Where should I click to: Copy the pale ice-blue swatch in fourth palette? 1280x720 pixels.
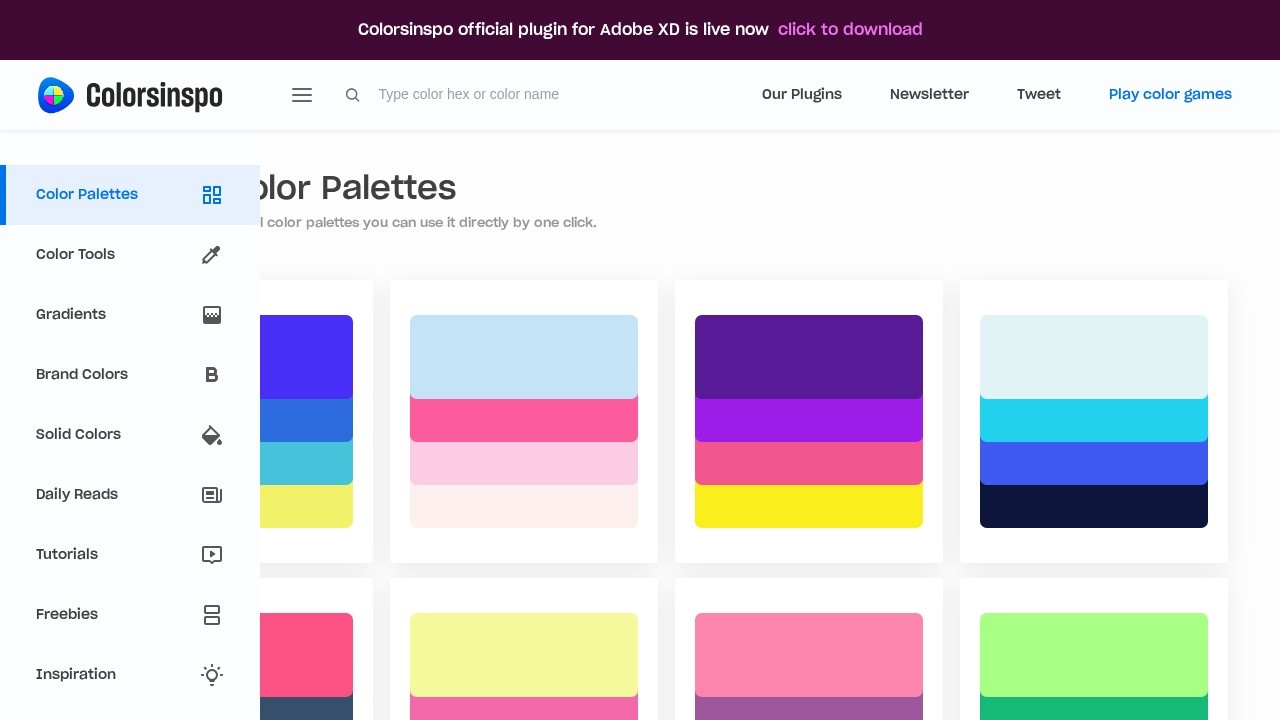(x=1094, y=356)
